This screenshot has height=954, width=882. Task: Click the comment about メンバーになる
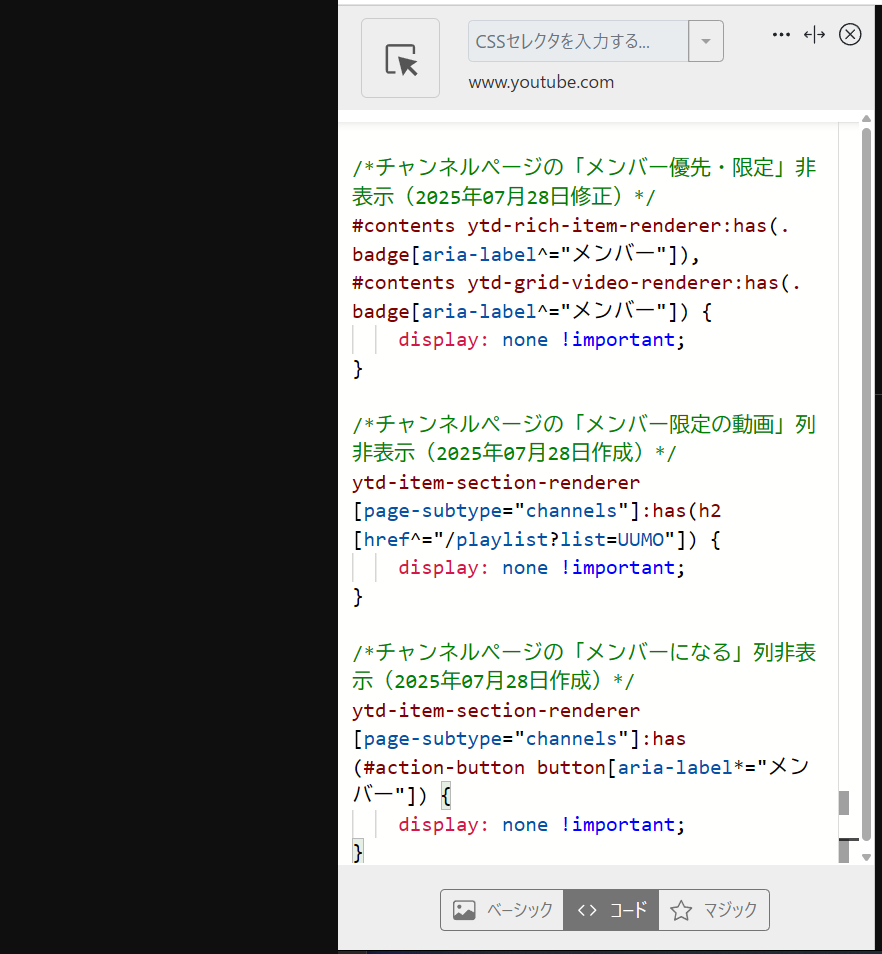583,666
